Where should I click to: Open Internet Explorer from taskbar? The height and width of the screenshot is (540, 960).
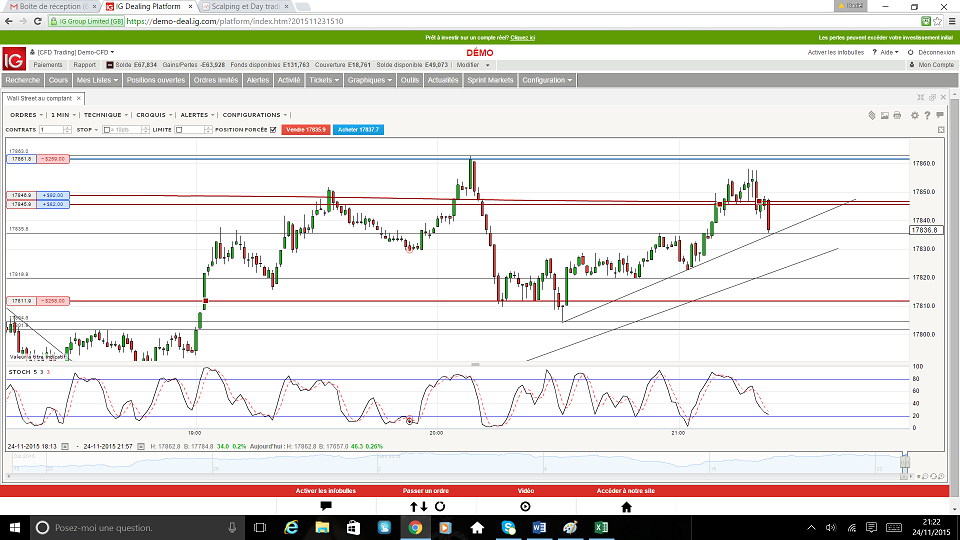[x=291, y=527]
